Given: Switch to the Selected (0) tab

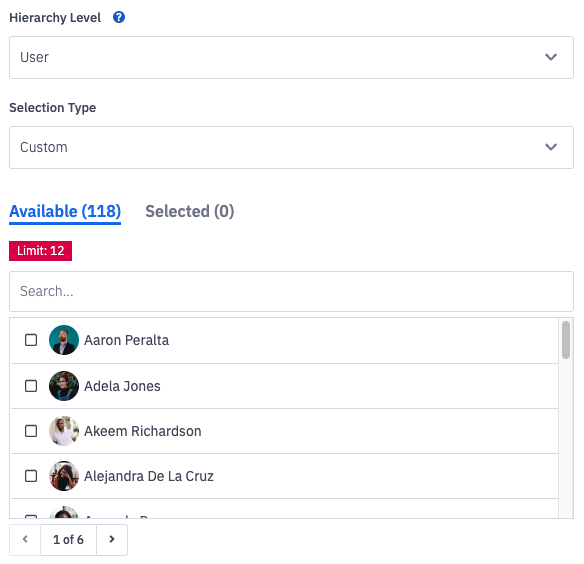Looking at the screenshot, I should [x=190, y=211].
